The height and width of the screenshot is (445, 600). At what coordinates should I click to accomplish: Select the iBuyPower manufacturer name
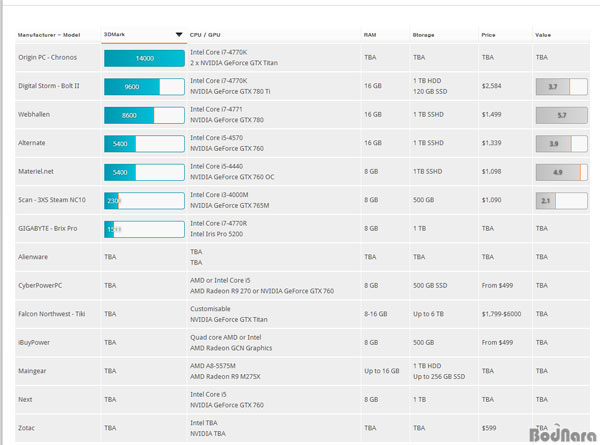(x=34, y=342)
